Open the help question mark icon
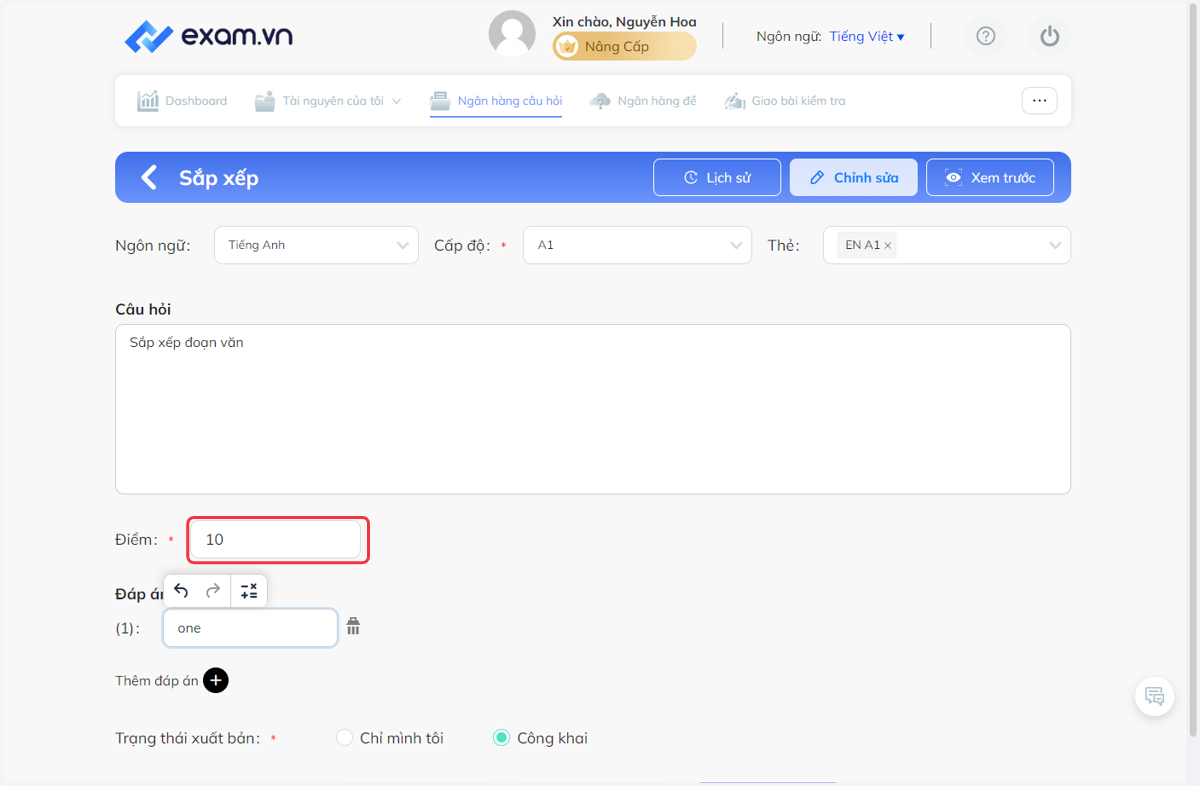Viewport: 1200px width, 786px height. (986, 37)
